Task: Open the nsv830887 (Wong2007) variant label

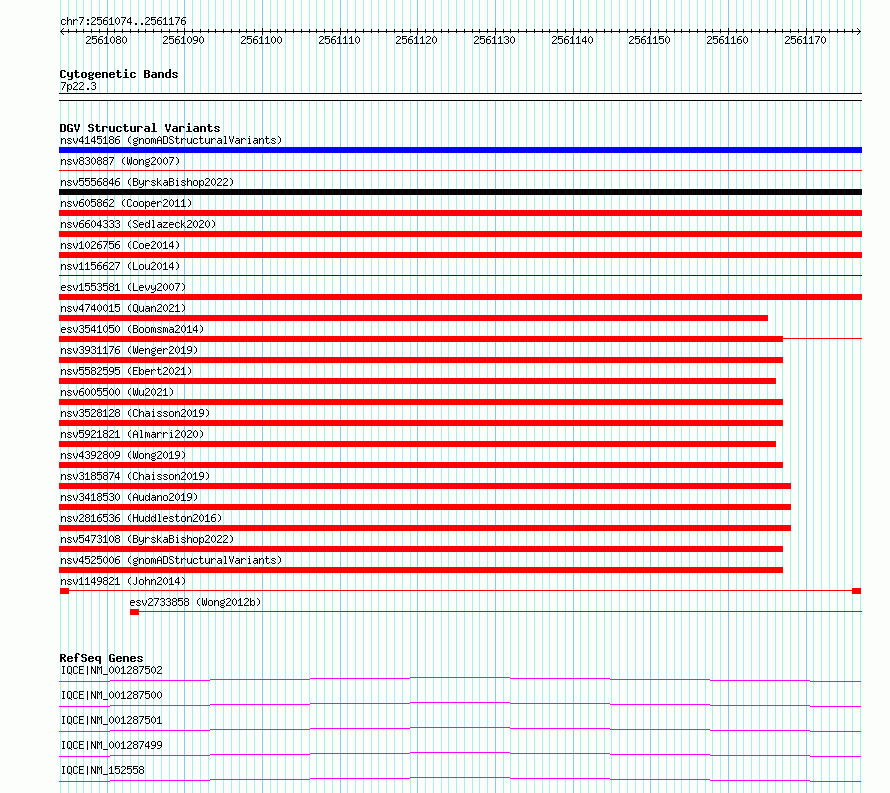Action: tap(120, 161)
